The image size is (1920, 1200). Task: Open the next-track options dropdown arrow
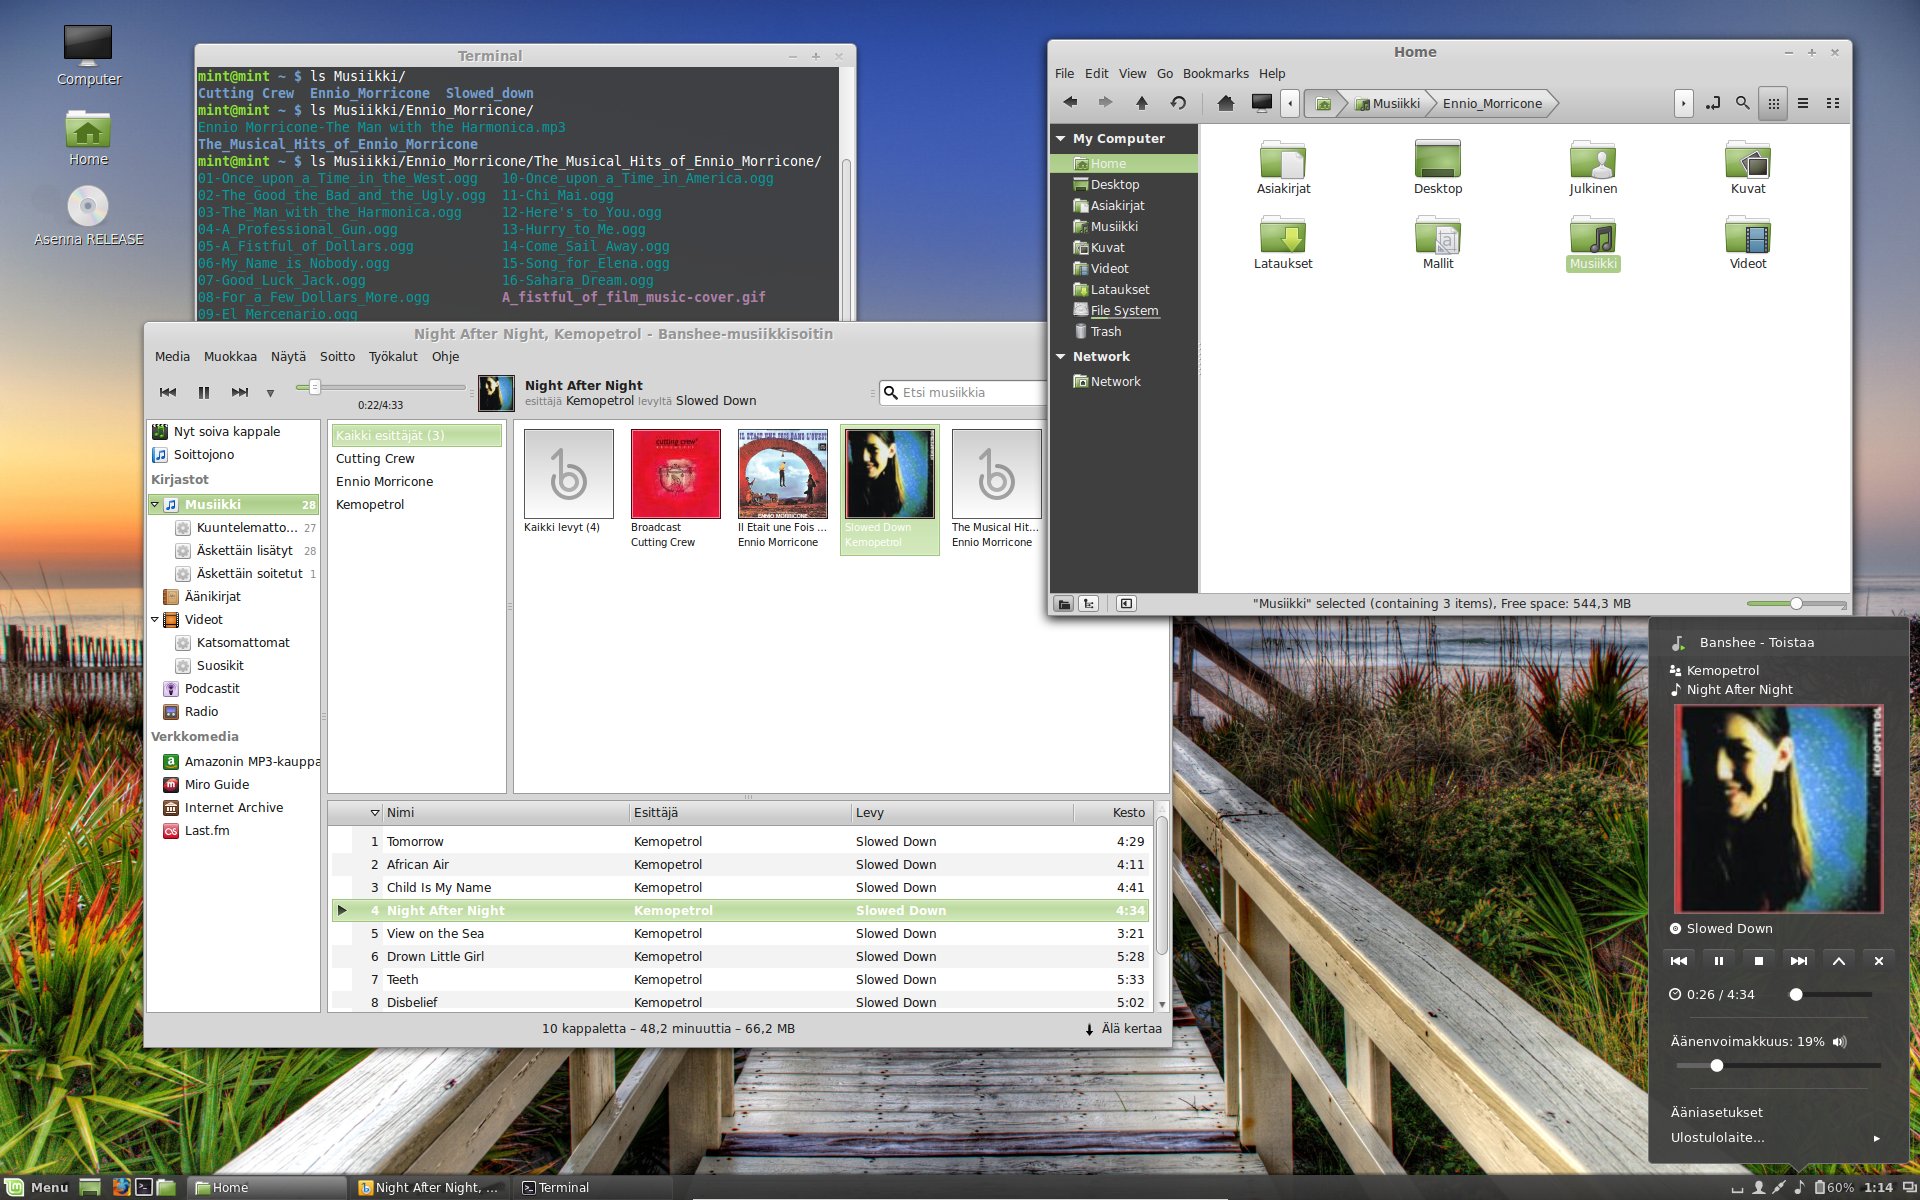pyautogui.click(x=270, y=393)
